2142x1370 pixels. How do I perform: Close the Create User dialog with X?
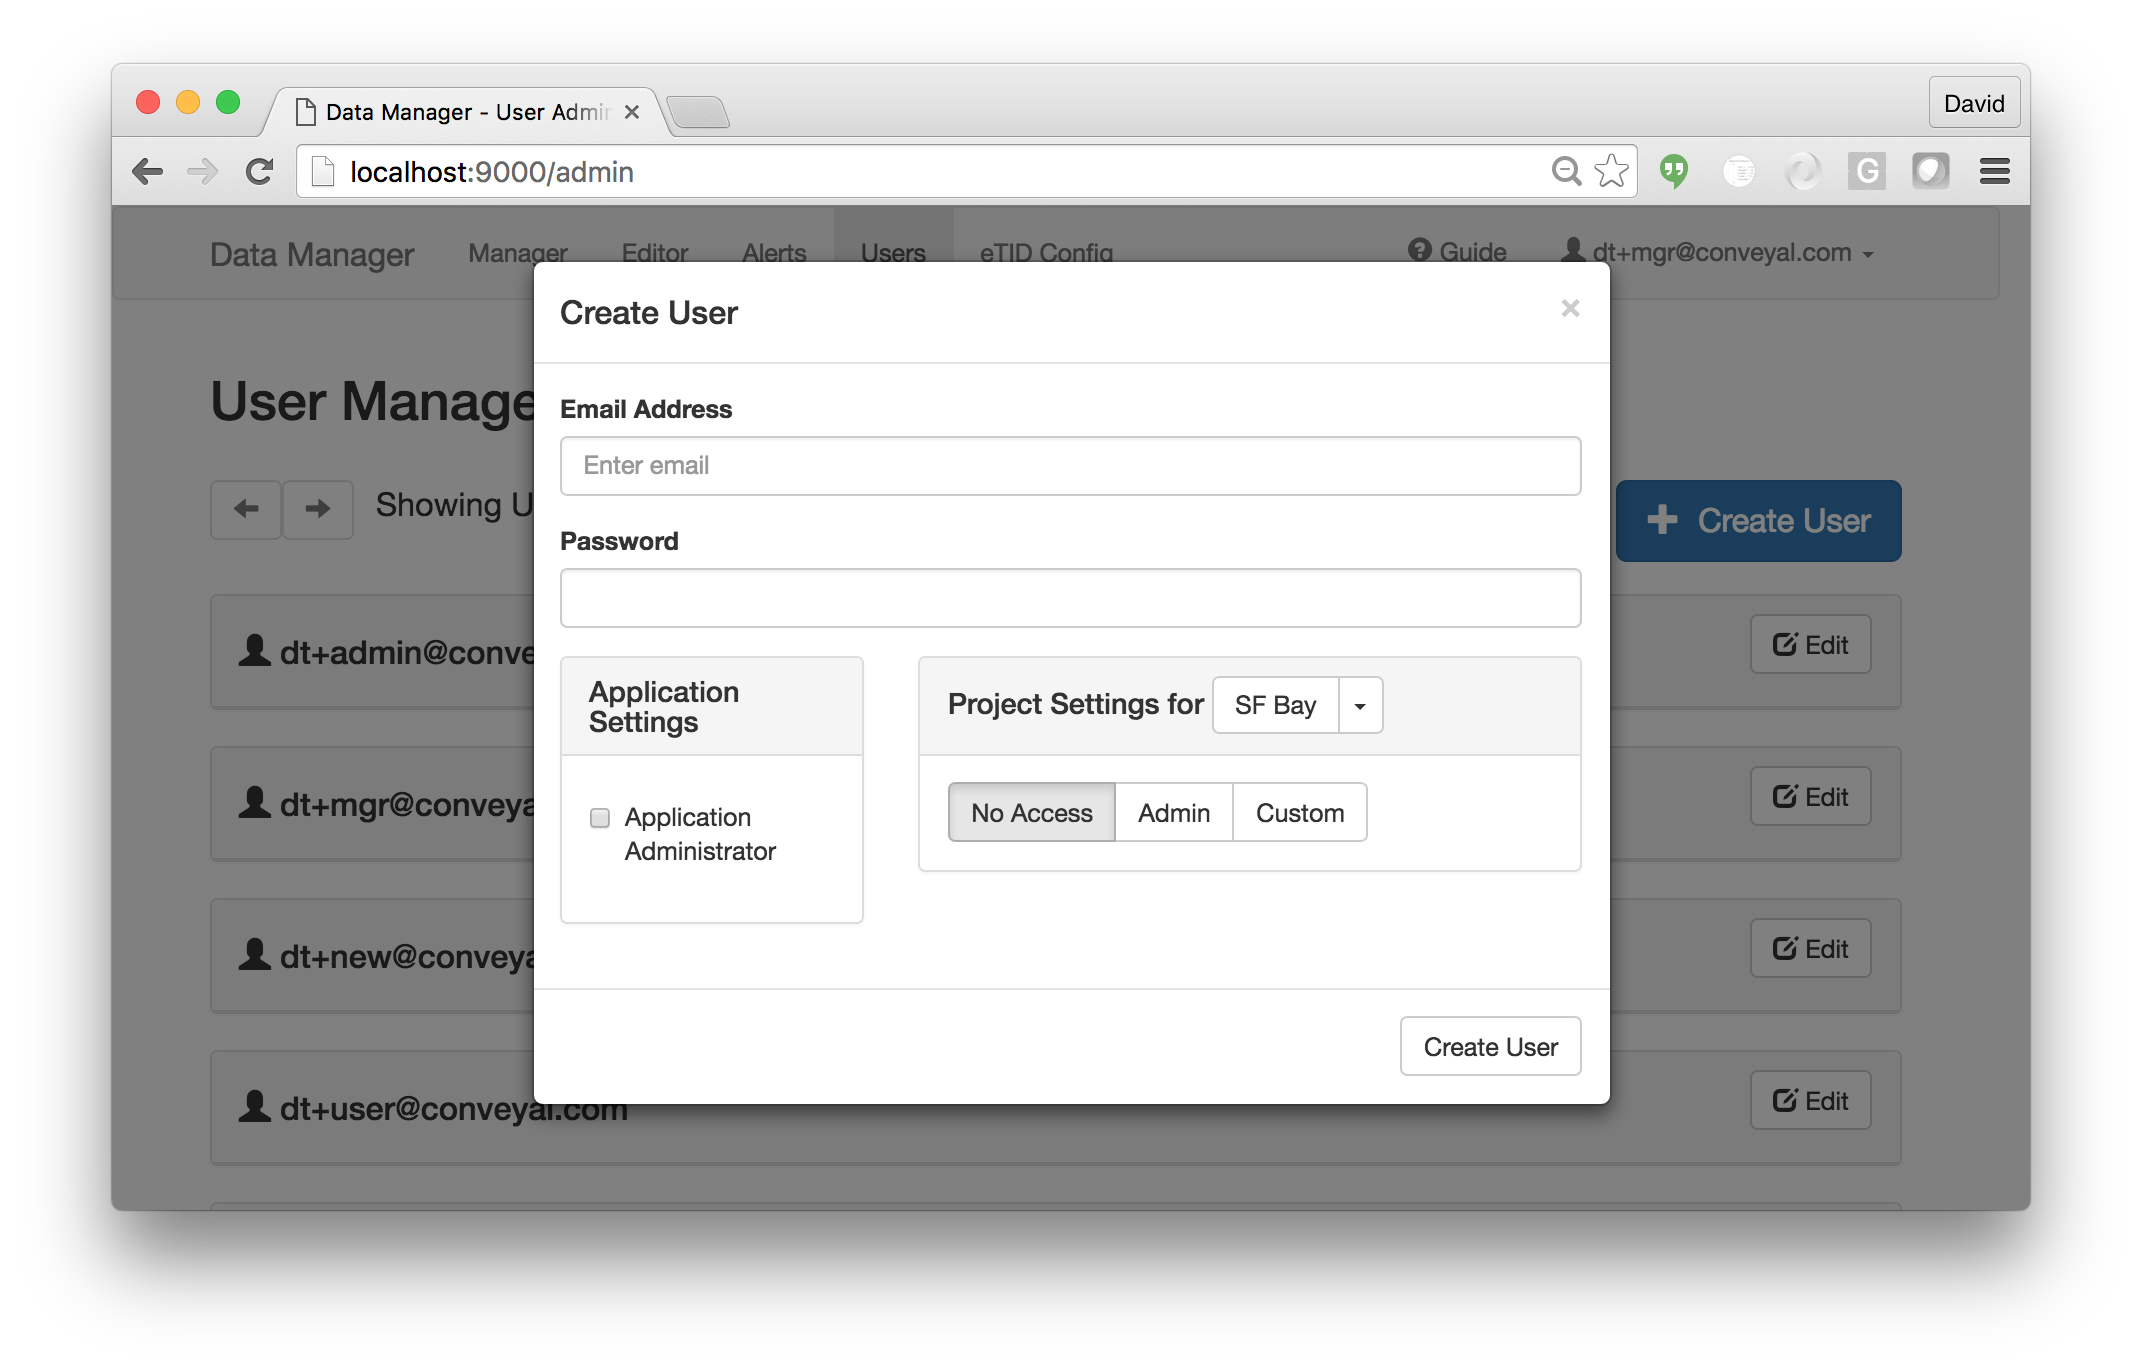1570,309
